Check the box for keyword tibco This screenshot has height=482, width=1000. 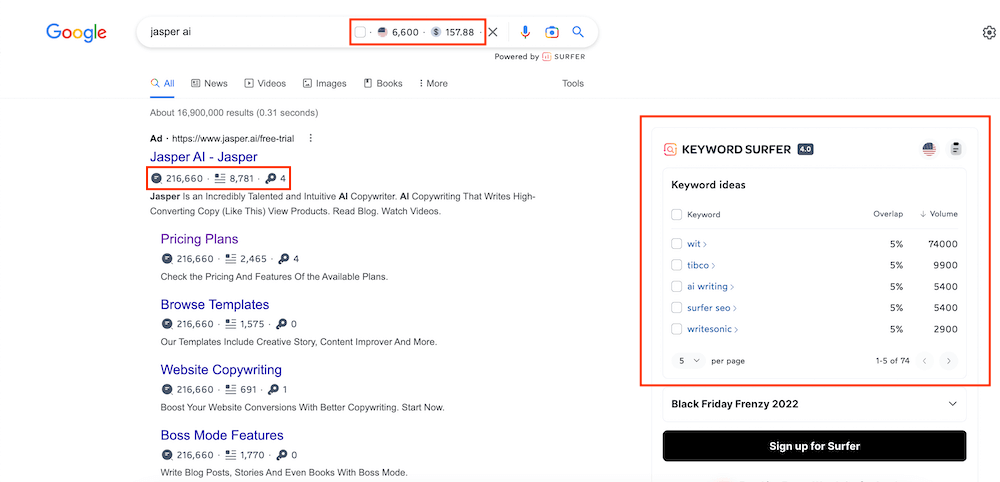pyautogui.click(x=677, y=265)
